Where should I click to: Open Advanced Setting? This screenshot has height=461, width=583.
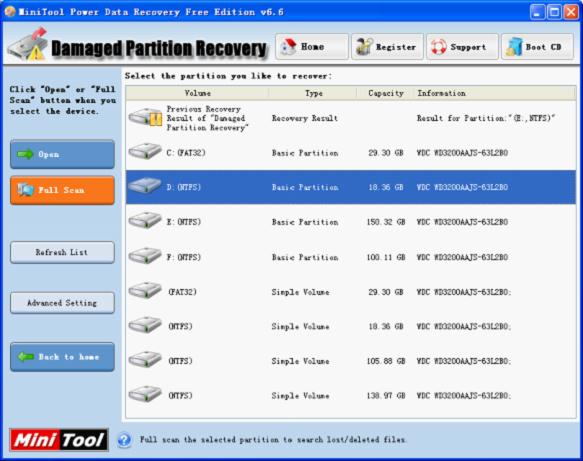point(62,303)
